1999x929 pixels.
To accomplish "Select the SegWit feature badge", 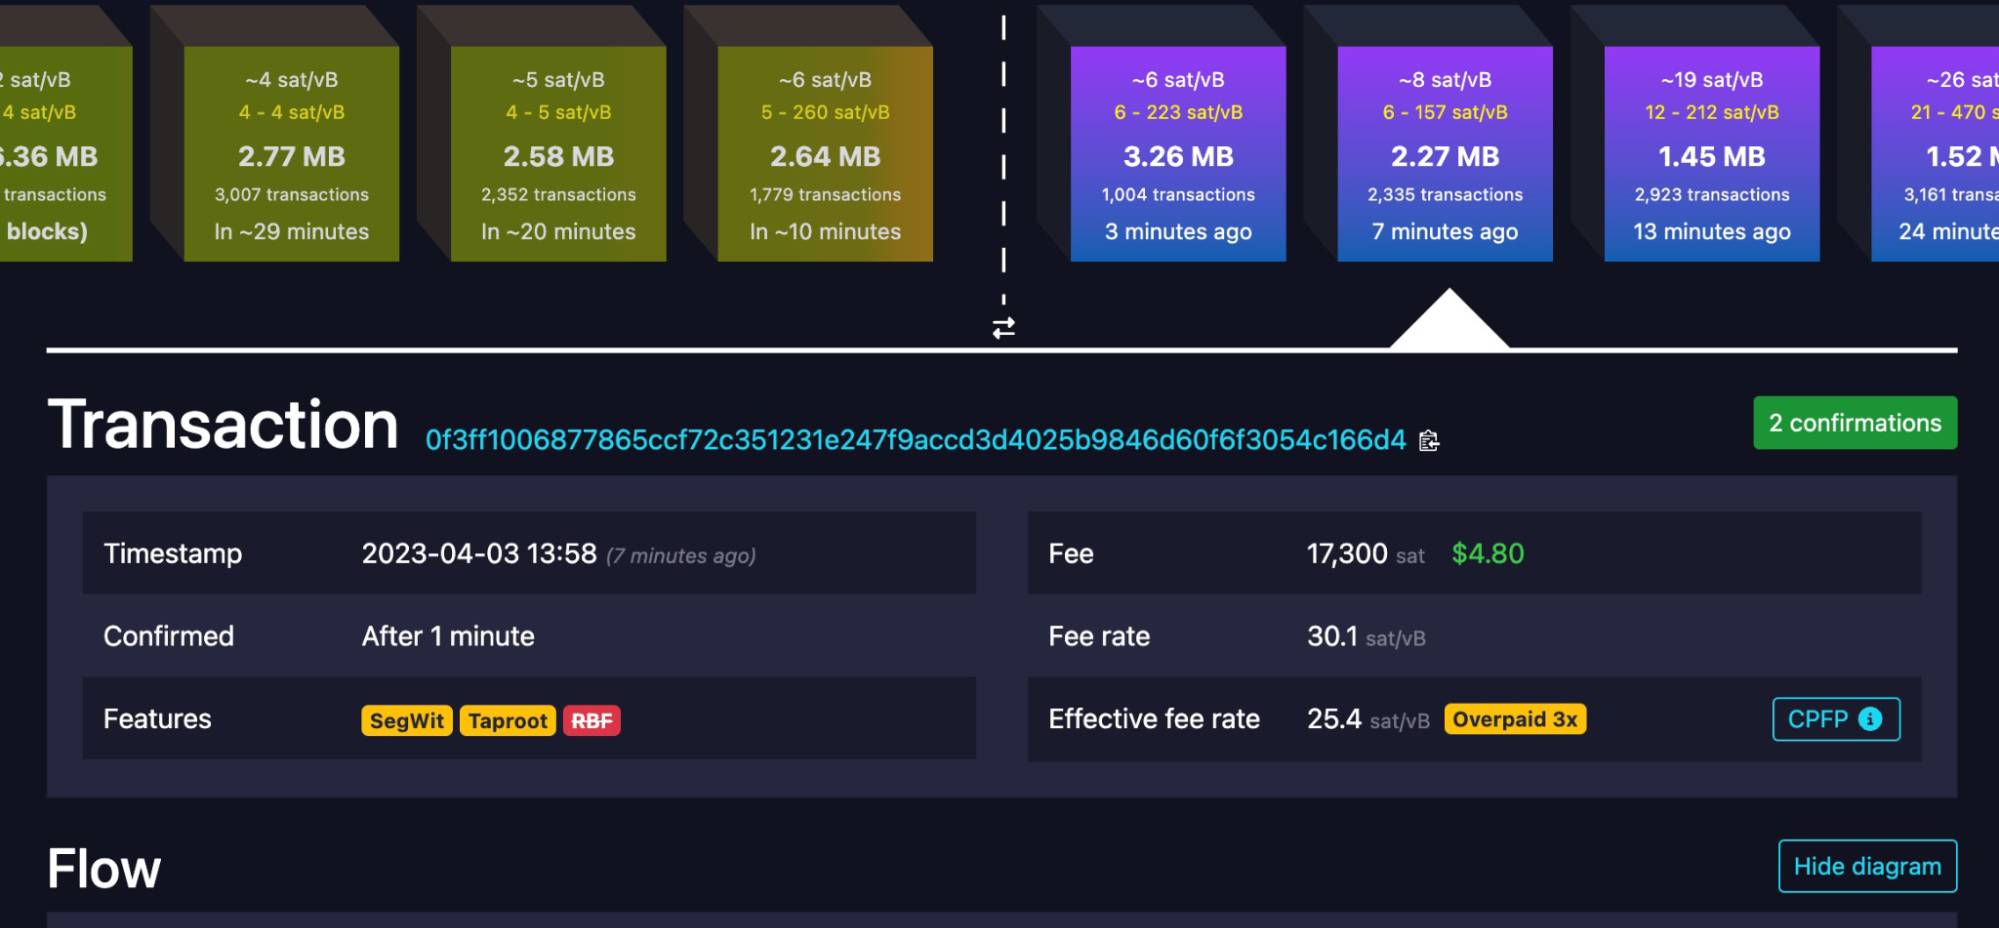I will pos(405,720).
